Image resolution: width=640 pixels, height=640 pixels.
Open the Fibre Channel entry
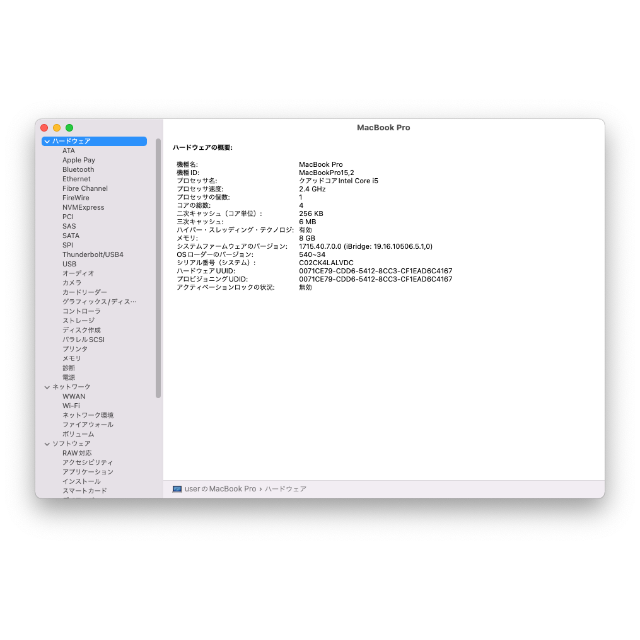pyautogui.click(x=85, y=188)
